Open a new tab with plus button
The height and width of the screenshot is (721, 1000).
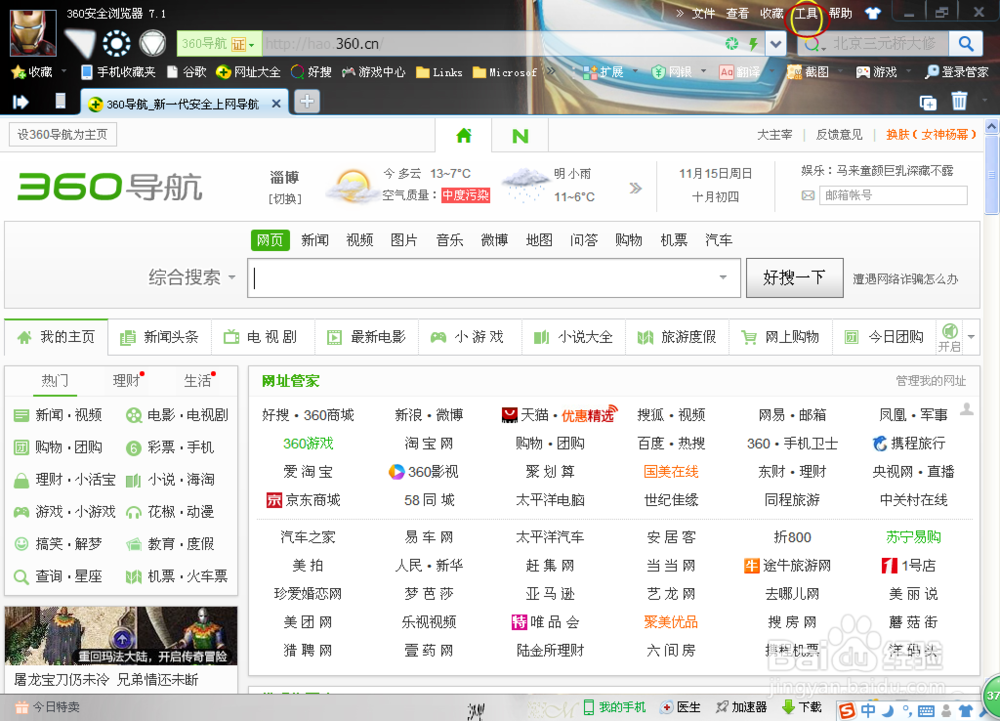pos(307,101)
